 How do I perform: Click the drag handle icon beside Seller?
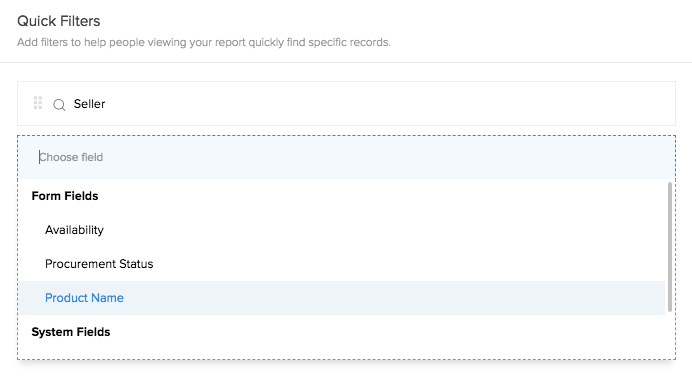coord(38,103)
